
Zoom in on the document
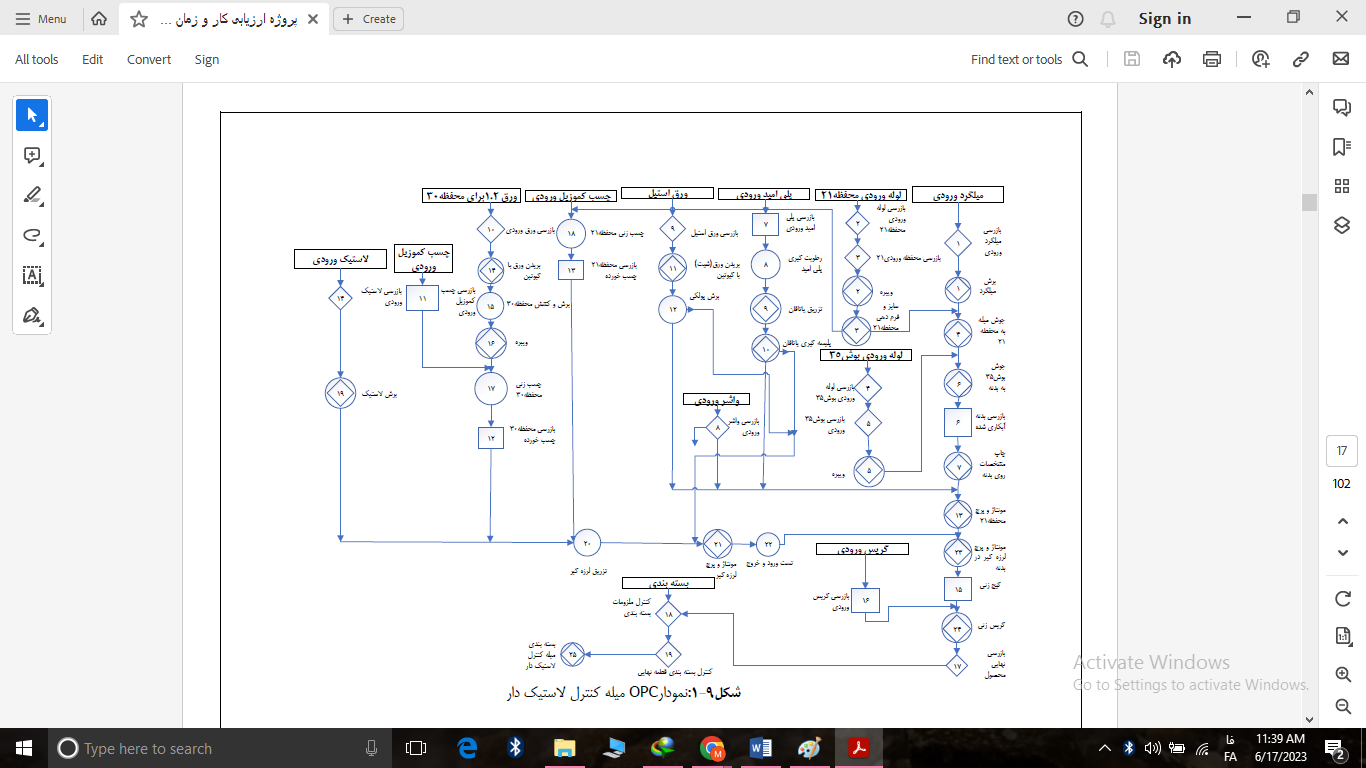tap(1343, 675)
